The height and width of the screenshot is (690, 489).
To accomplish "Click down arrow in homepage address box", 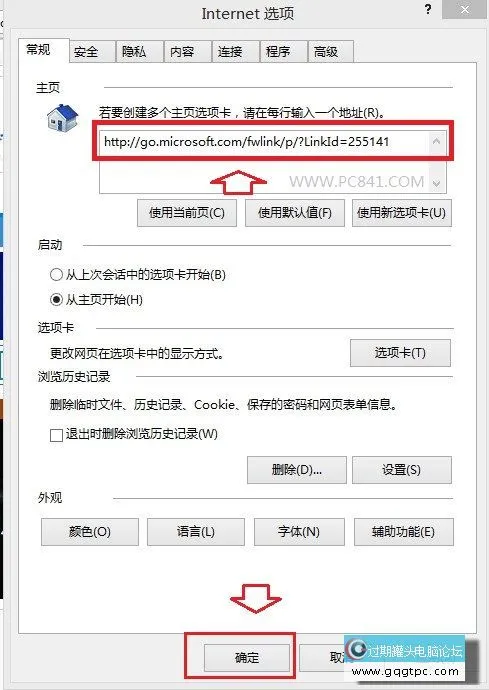I will tap(436, 183).
